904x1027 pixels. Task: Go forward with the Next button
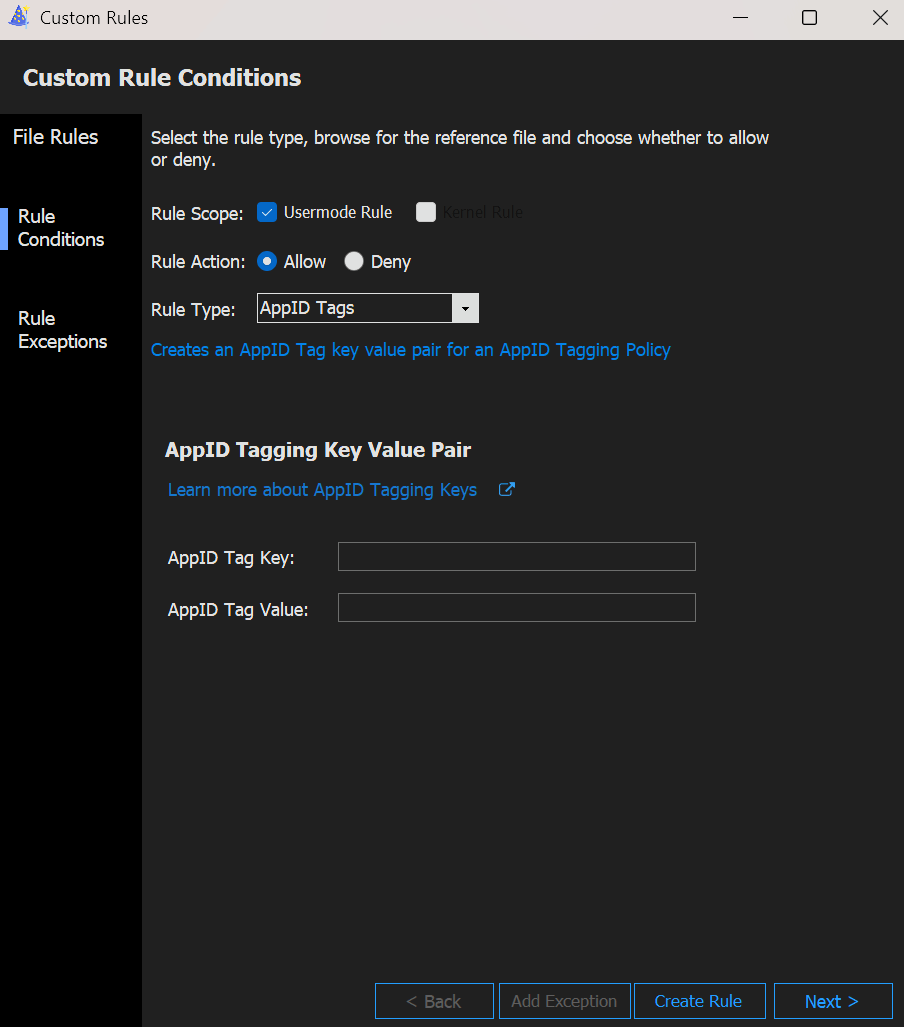(832, 1001)
